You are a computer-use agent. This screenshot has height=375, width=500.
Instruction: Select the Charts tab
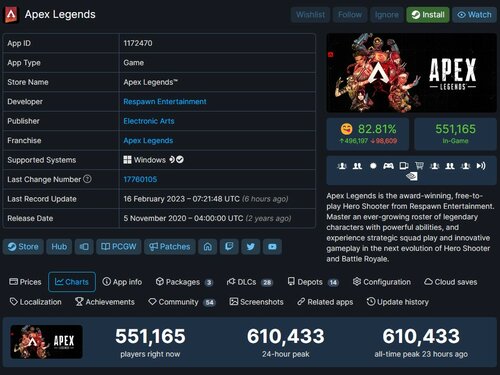(72, 282)
